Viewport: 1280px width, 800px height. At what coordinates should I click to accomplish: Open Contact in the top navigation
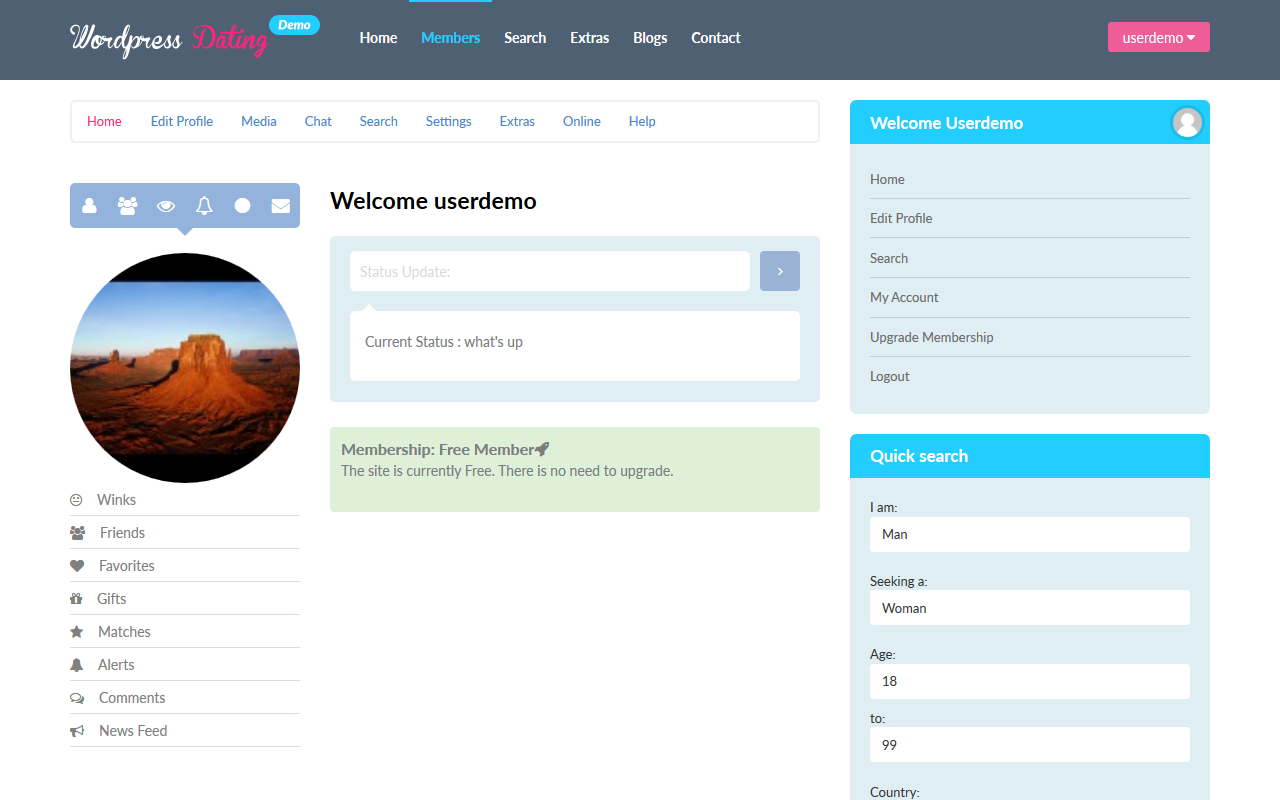[x=716, y=38]
